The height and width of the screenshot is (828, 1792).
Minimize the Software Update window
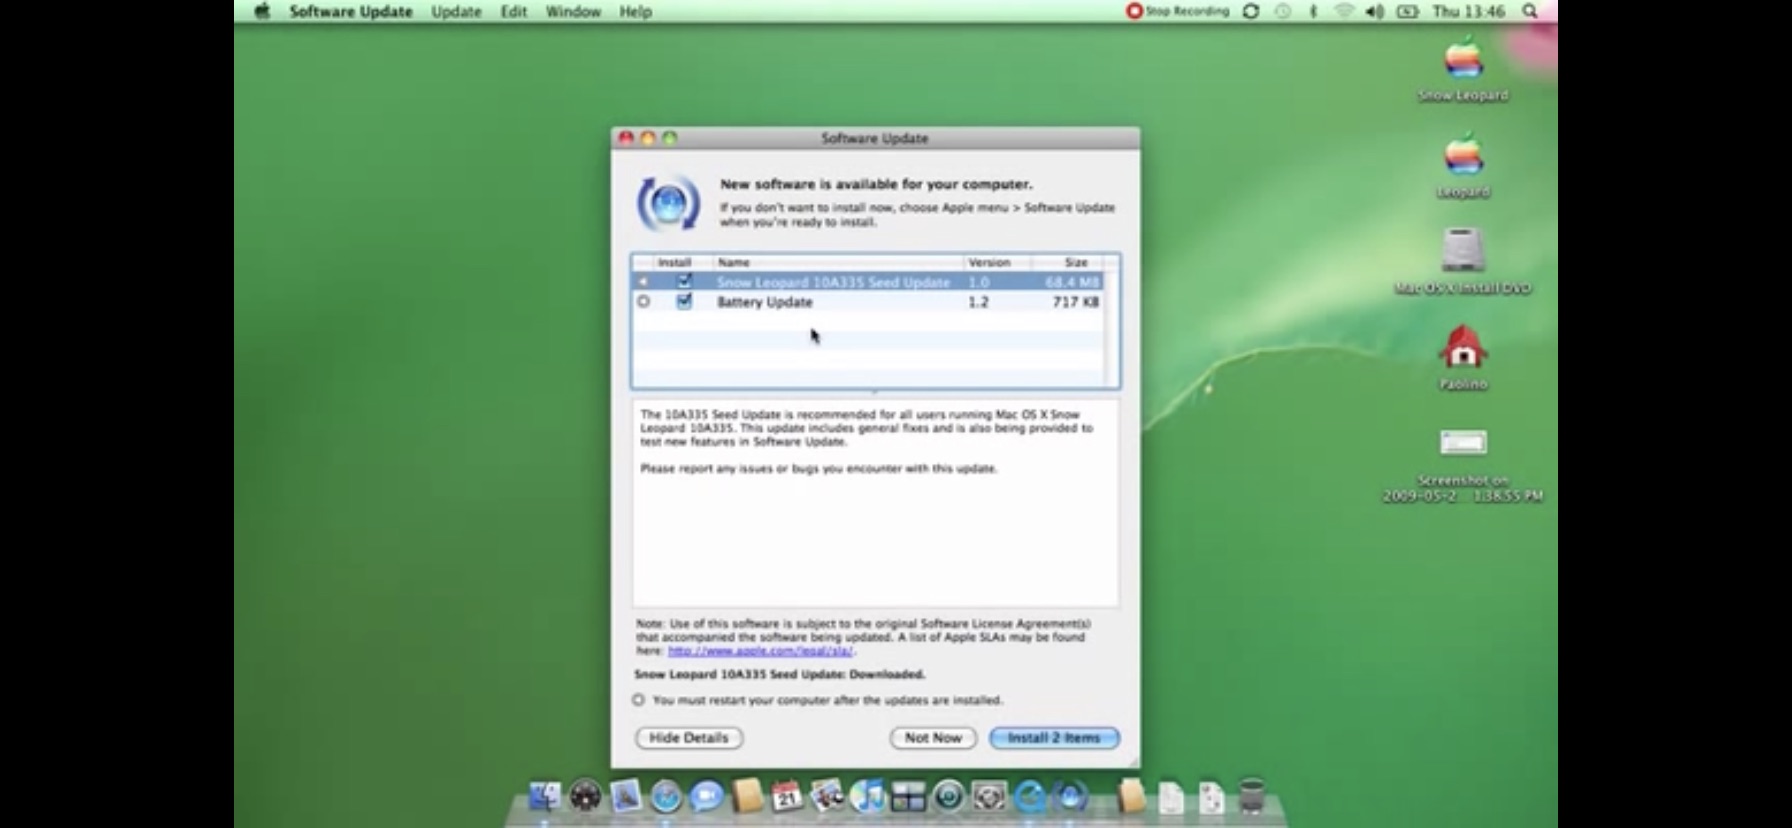click(648, 138)
